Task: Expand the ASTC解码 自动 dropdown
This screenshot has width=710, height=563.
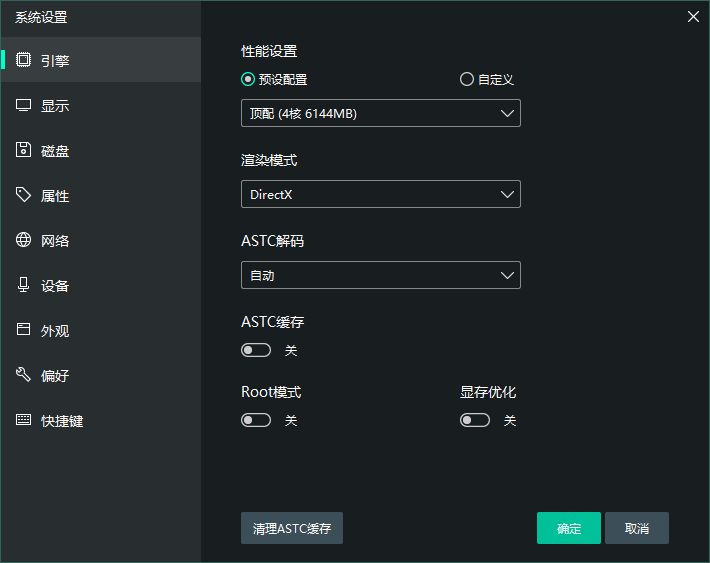Action: point(380,275)
